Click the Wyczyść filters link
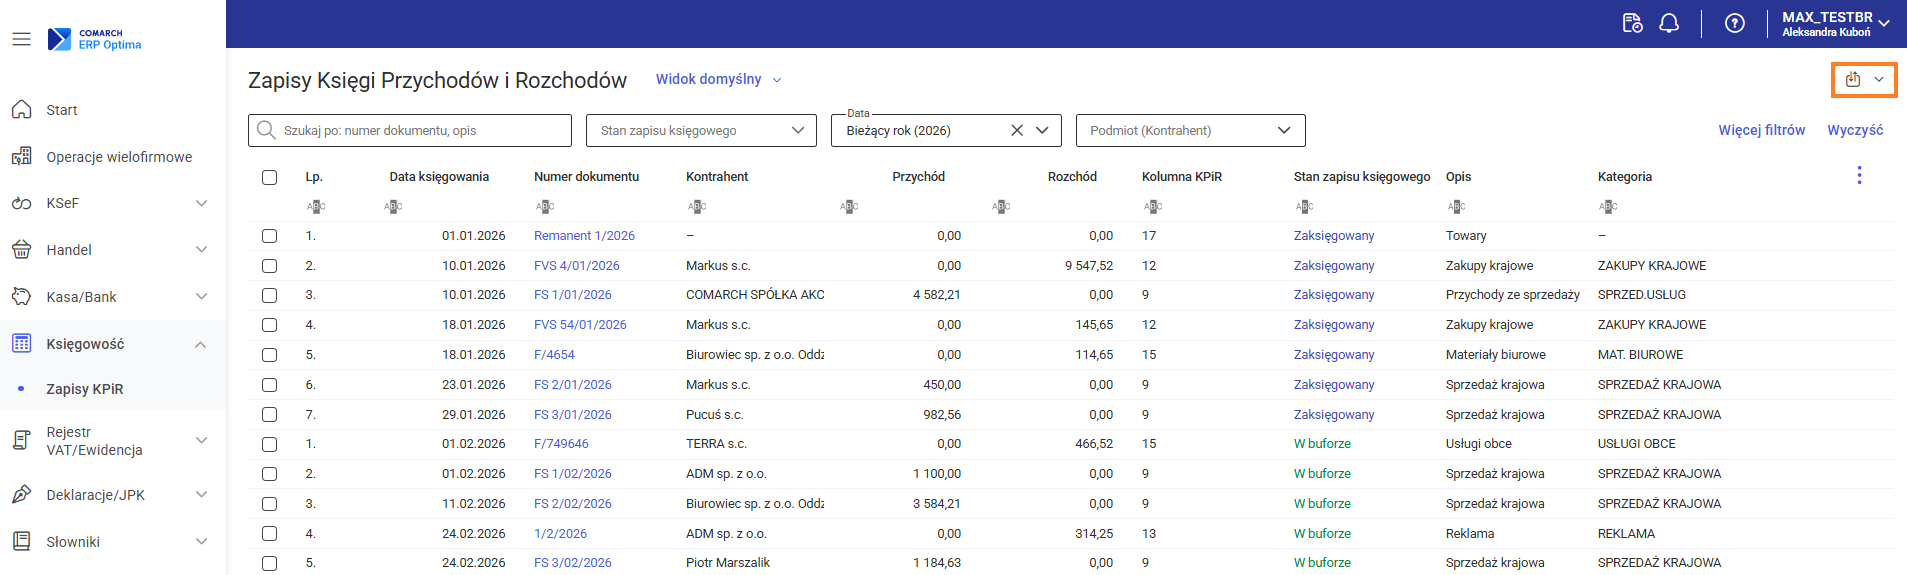 click(1855, 130)
